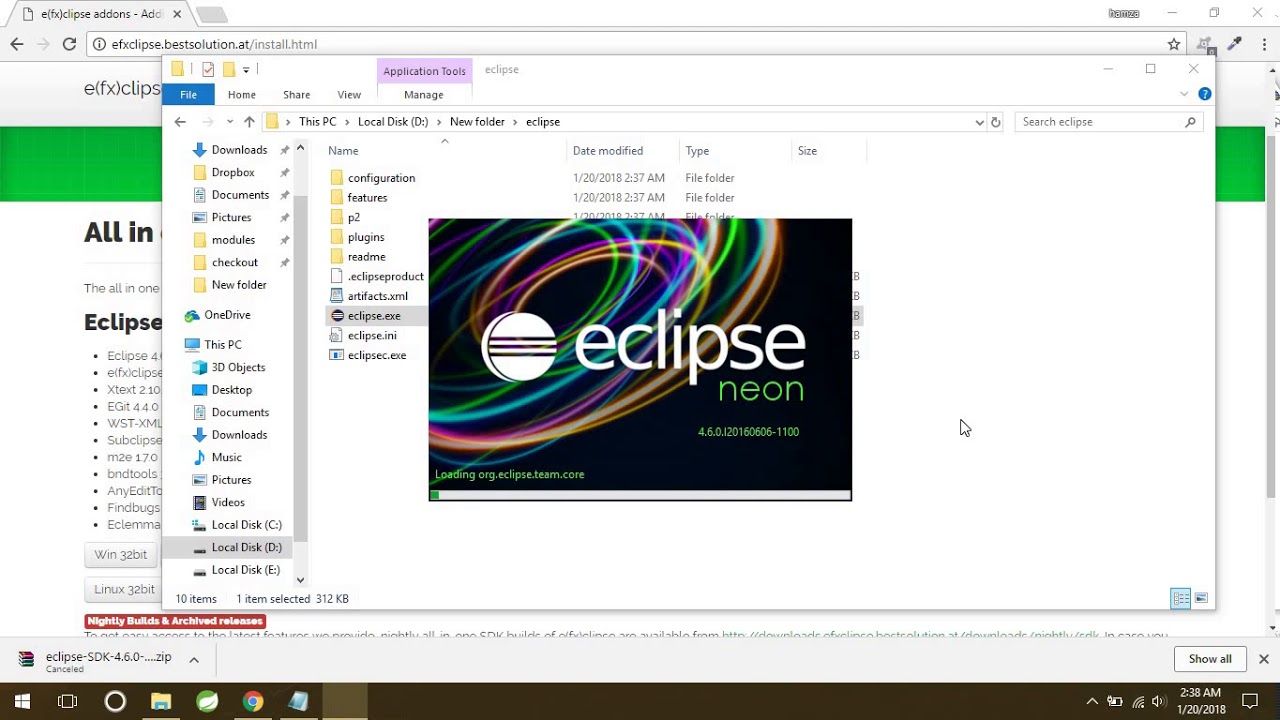Open the configuration folder
The height and width of the screenshot is (720, 1280).
[x=381, y=178]
